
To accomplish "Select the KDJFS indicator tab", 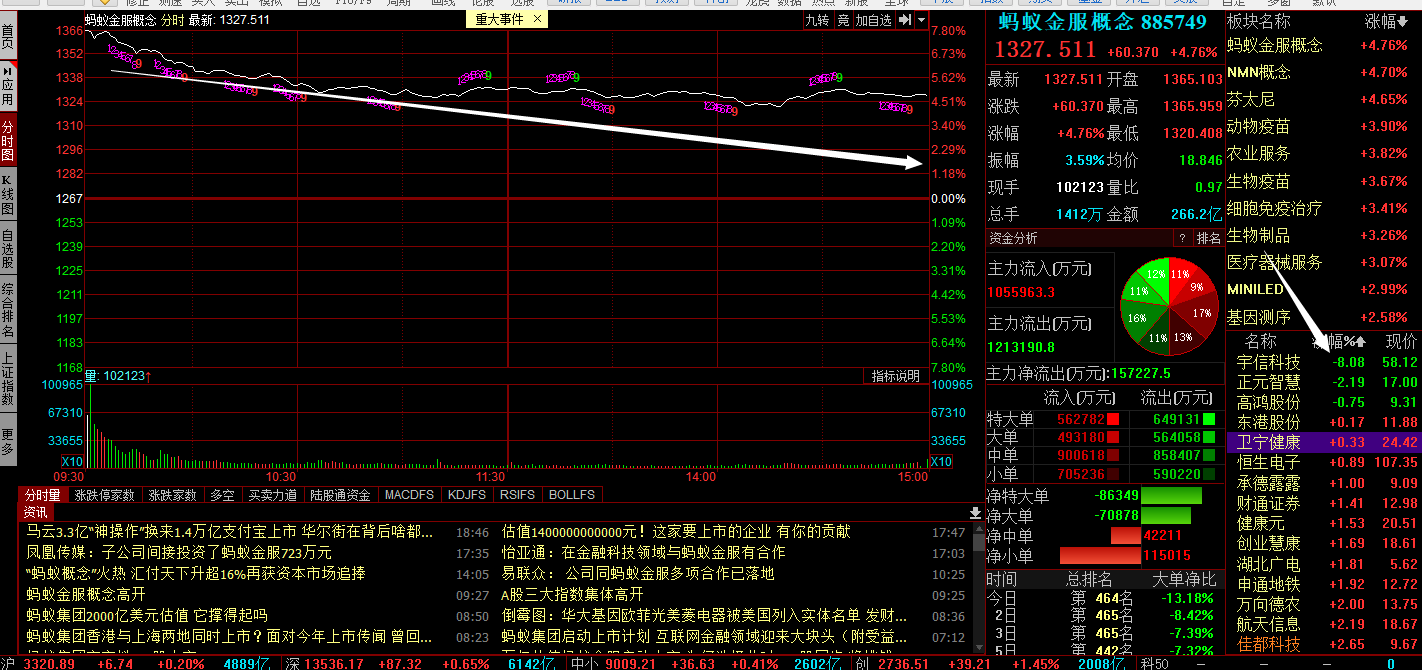I will 467,495.
